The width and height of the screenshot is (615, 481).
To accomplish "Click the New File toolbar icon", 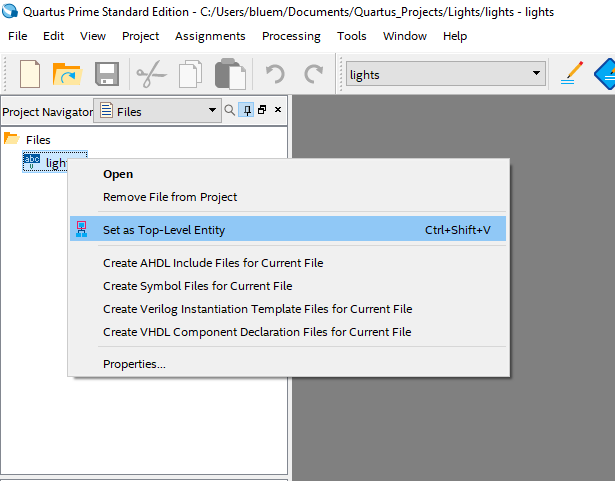I will (30, 74).
